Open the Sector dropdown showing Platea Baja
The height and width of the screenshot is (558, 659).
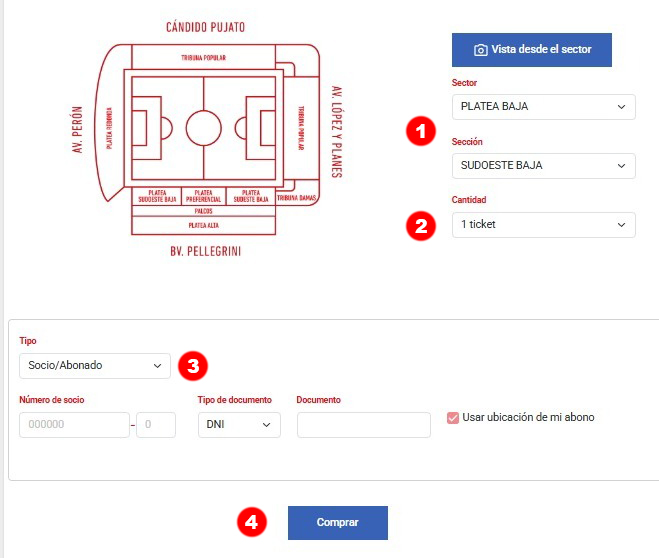point(543,106)
